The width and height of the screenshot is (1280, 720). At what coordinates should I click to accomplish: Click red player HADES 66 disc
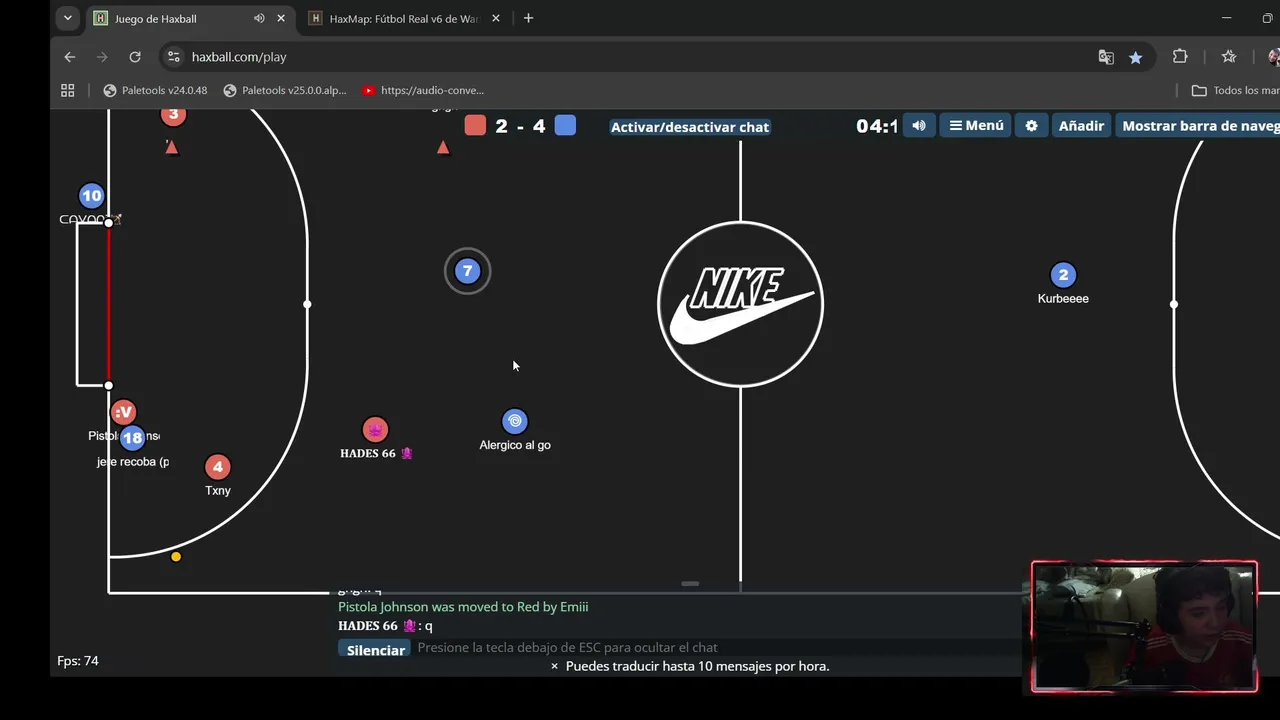tap(375, 430)
